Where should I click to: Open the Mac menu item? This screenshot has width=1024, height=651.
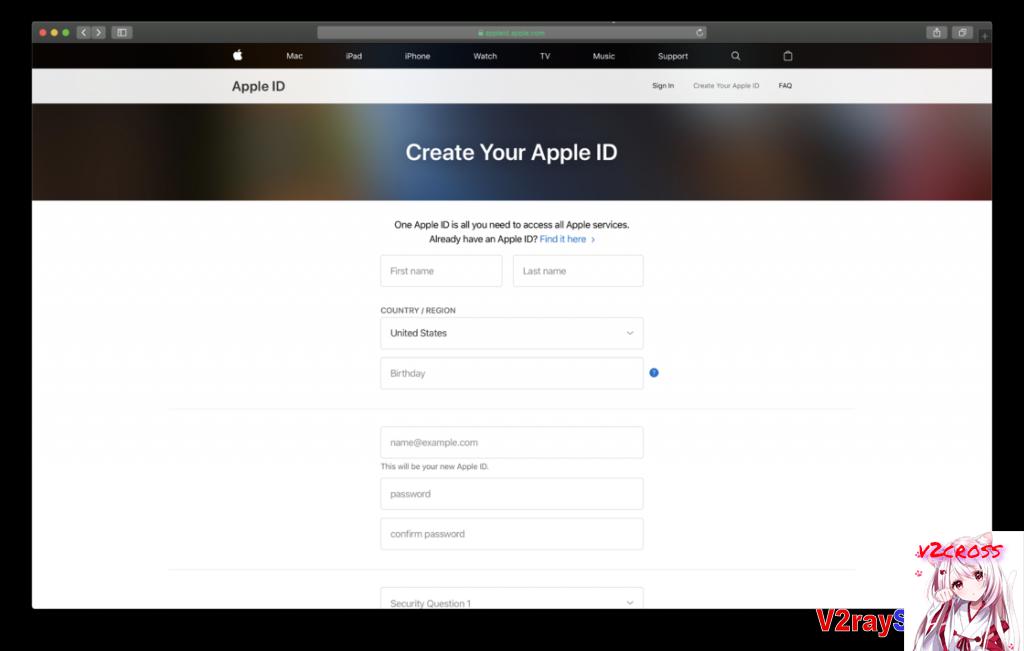point(295,56)
